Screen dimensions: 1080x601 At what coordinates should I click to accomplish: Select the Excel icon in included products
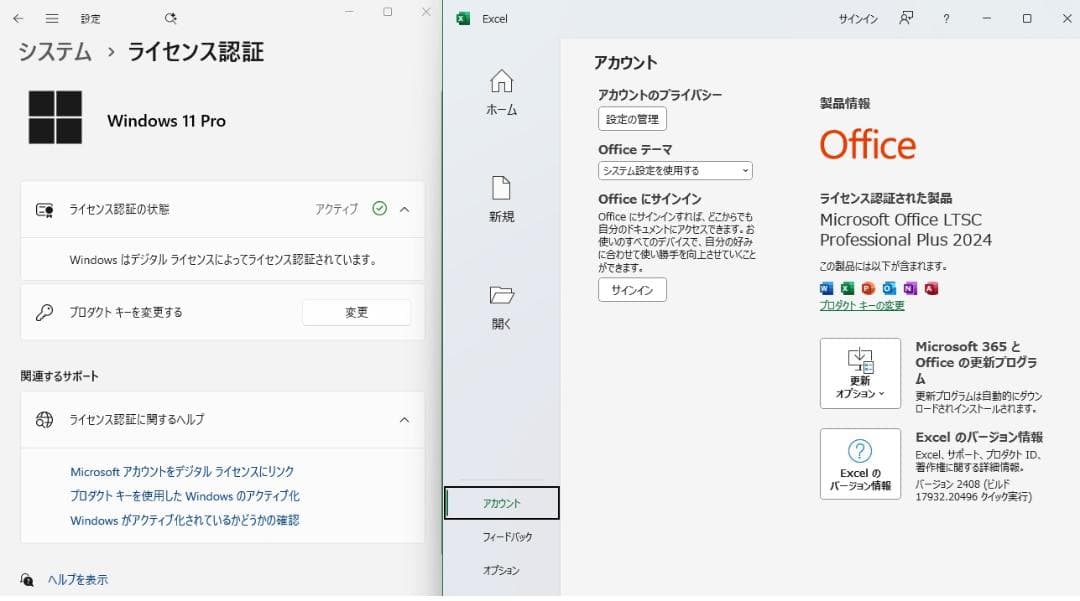coord(847,288)
